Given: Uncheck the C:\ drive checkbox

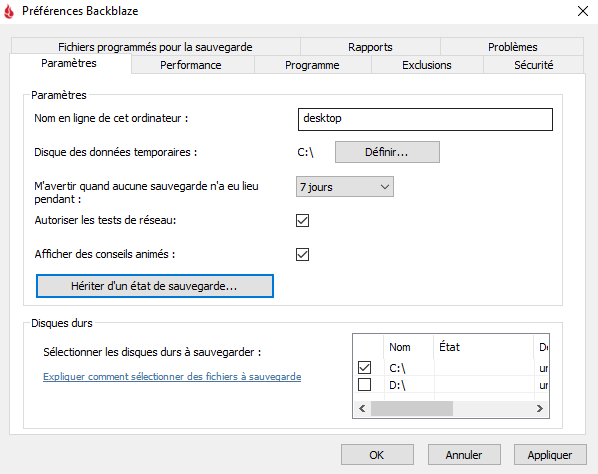Looking at the screenshot, I should 365,368.
